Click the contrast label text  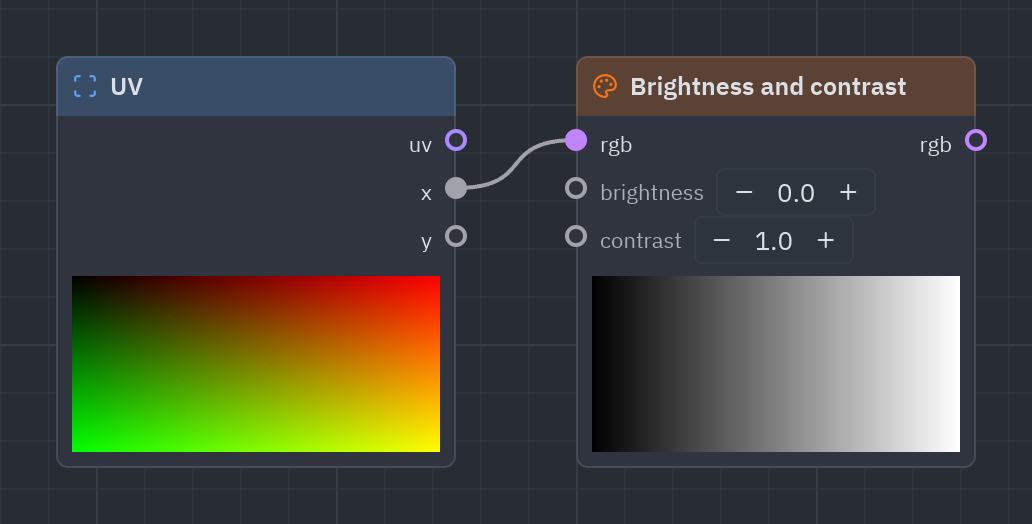[640, 241]
